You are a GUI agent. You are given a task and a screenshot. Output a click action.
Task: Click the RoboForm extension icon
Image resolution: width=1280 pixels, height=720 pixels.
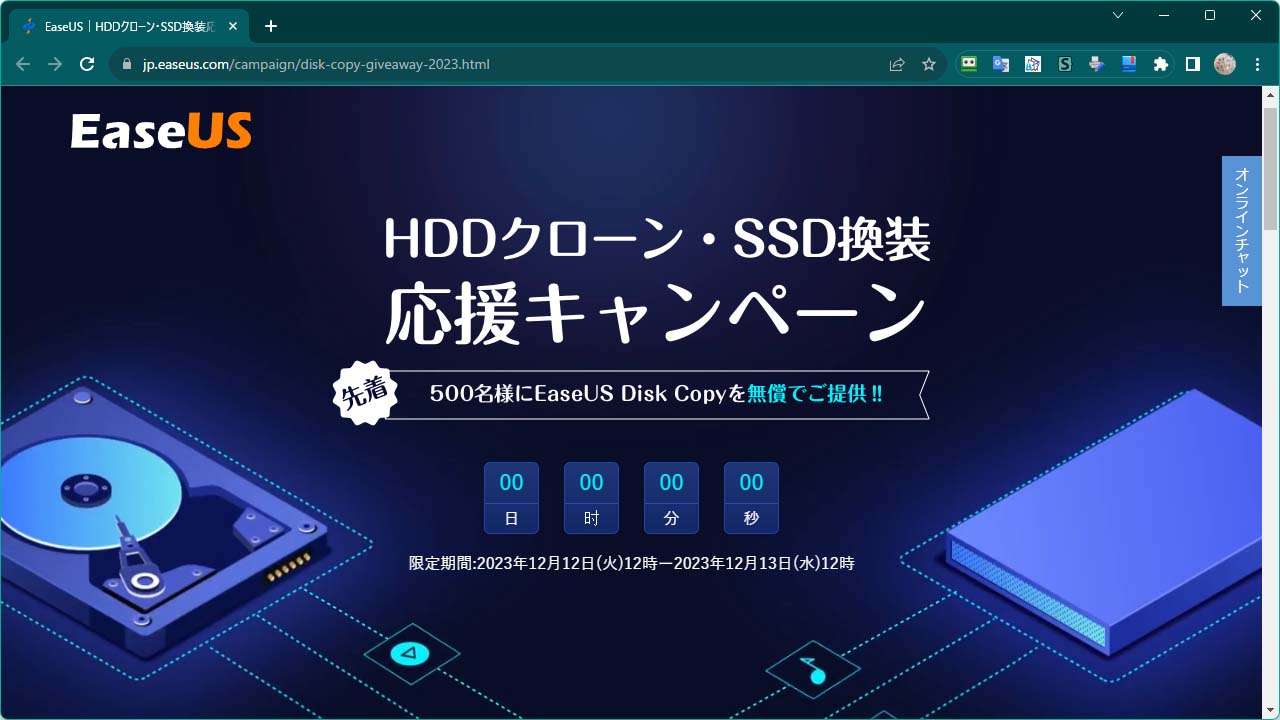pyautogui.click(x=970, y=63)
